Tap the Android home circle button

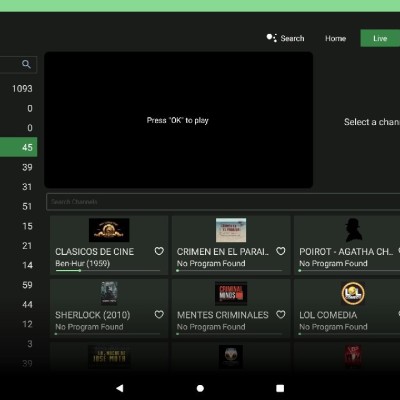click(x=200, y=388)
